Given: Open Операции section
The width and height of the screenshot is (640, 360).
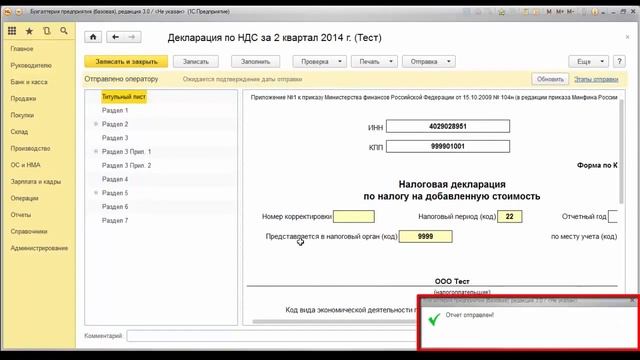Looking at the screenshot, I should [24, 198].
